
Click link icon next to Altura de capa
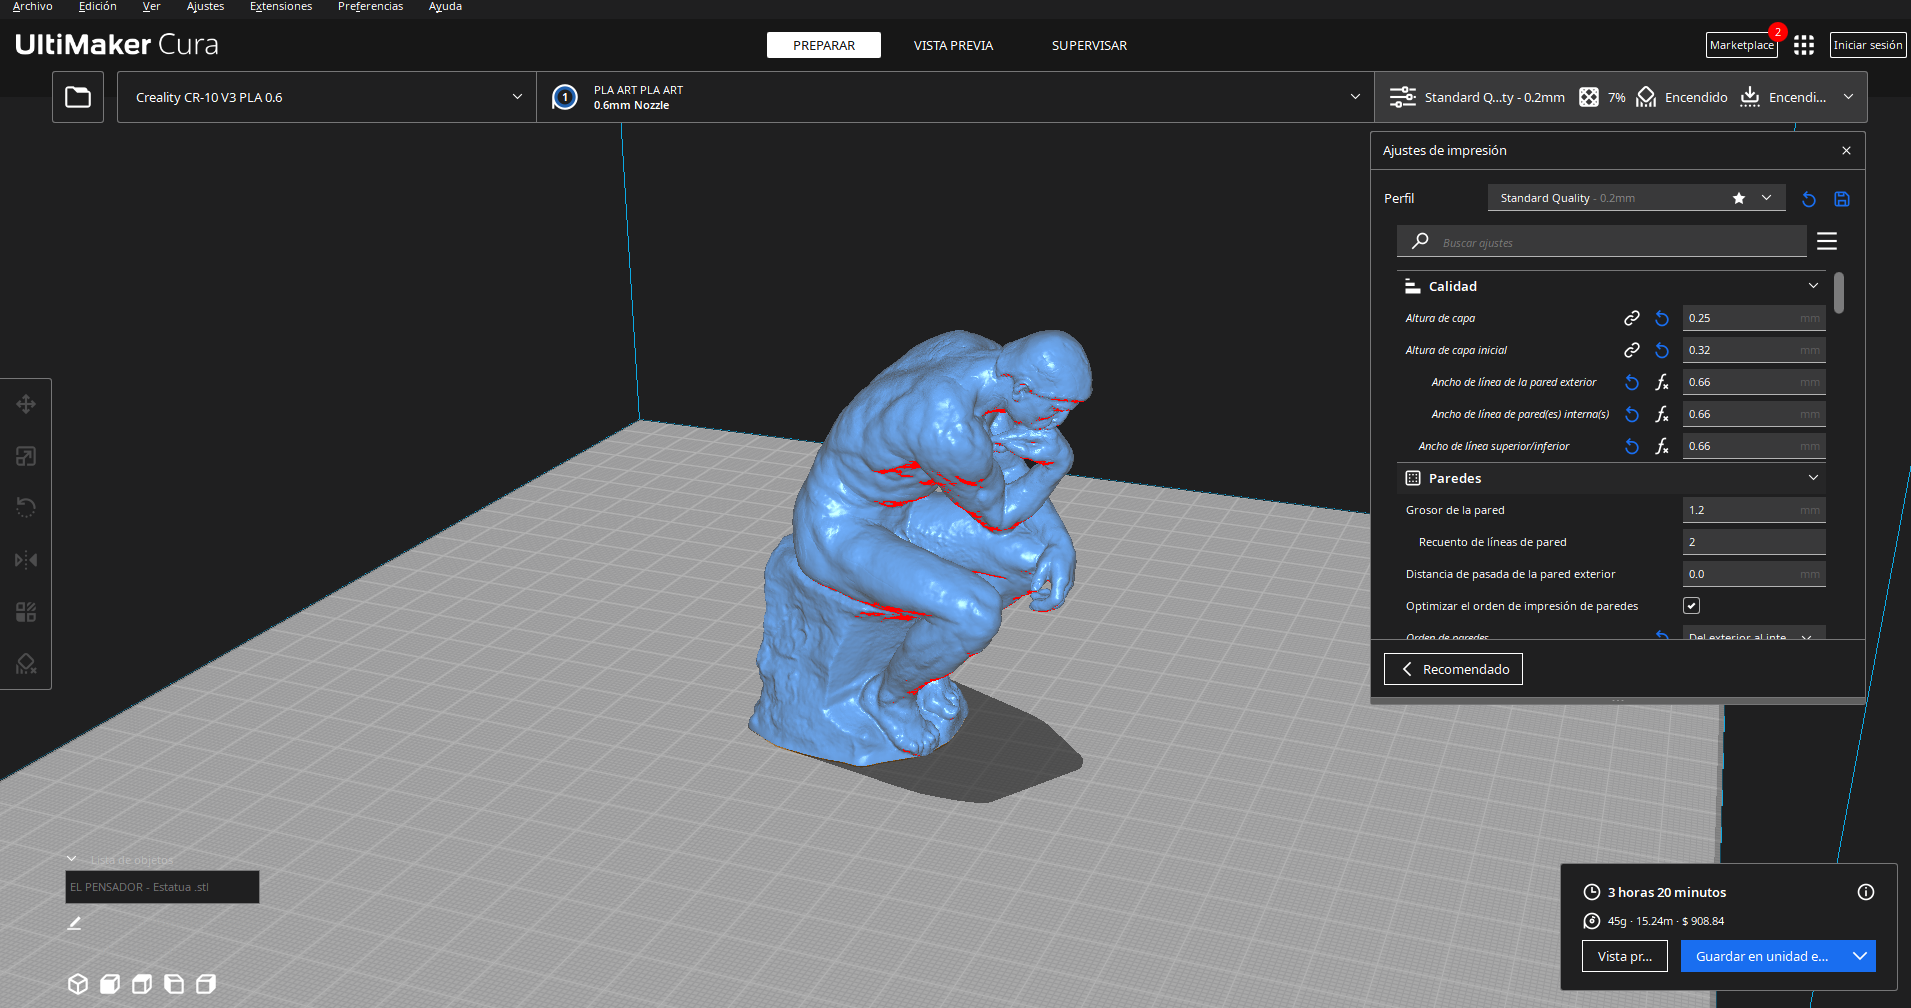click(x=1632, y=318)
